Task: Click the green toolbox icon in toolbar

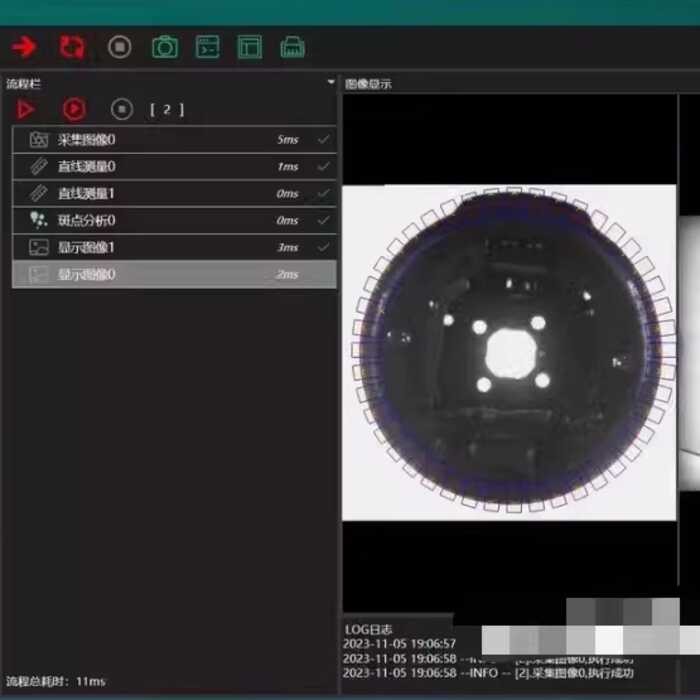Action: click(x=292, y=47)
